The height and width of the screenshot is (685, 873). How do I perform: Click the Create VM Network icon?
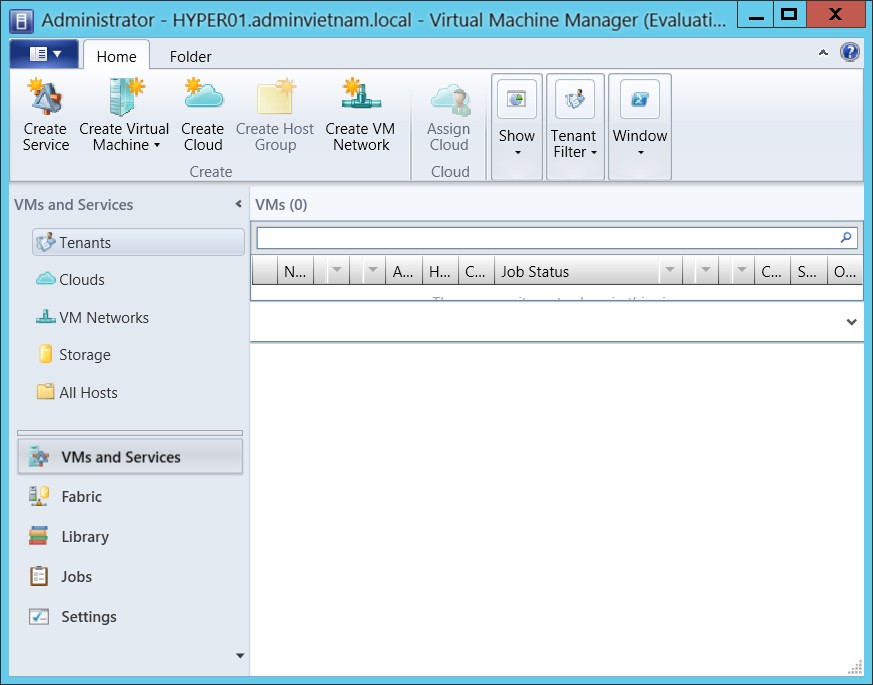point(361,94)
